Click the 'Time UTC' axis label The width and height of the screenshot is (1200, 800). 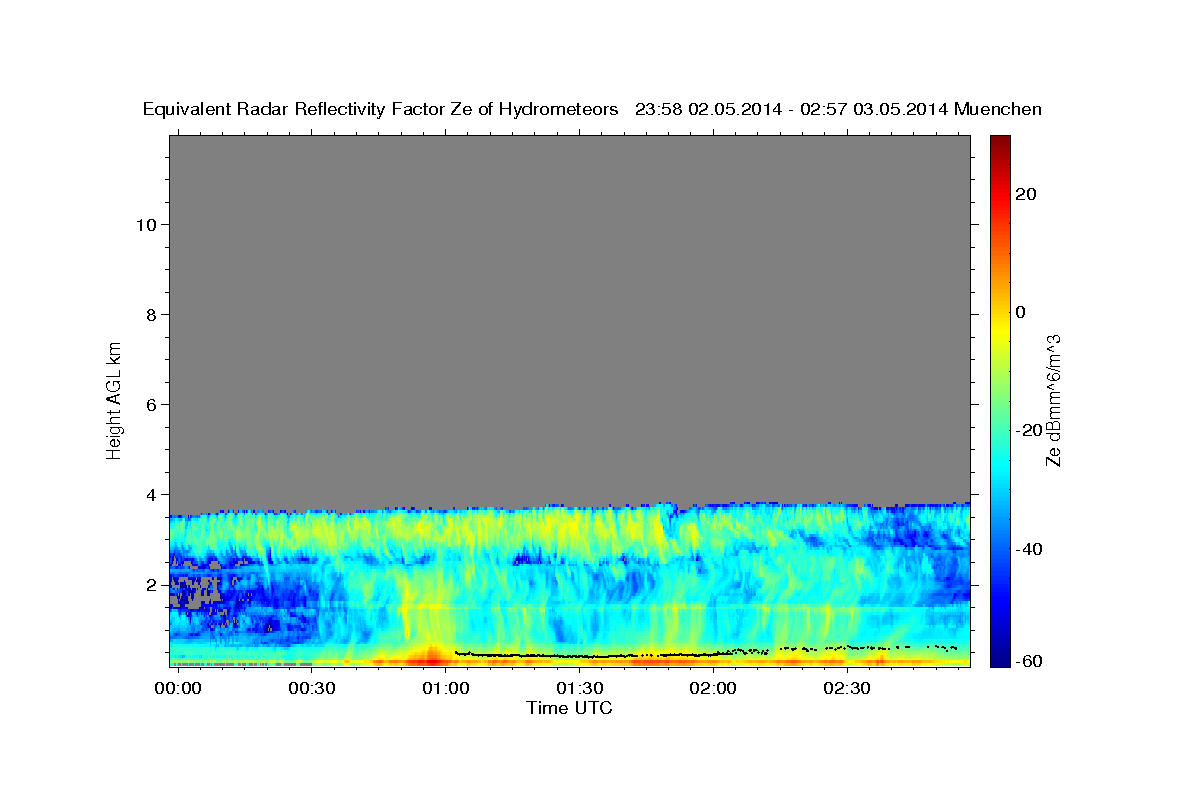click(569, 708)
